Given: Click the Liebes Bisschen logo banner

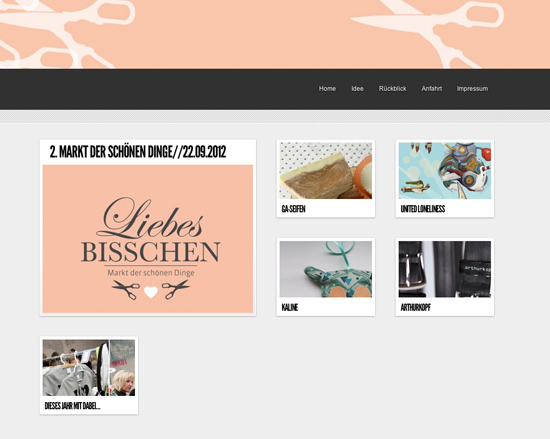Looking at the screenshot, I should click(x=148, y=239).
